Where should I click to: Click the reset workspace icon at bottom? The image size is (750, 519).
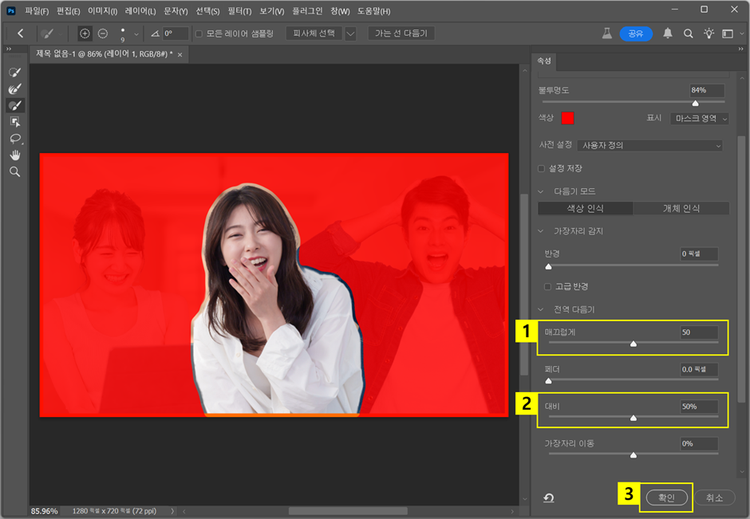(x=549, y=497)
